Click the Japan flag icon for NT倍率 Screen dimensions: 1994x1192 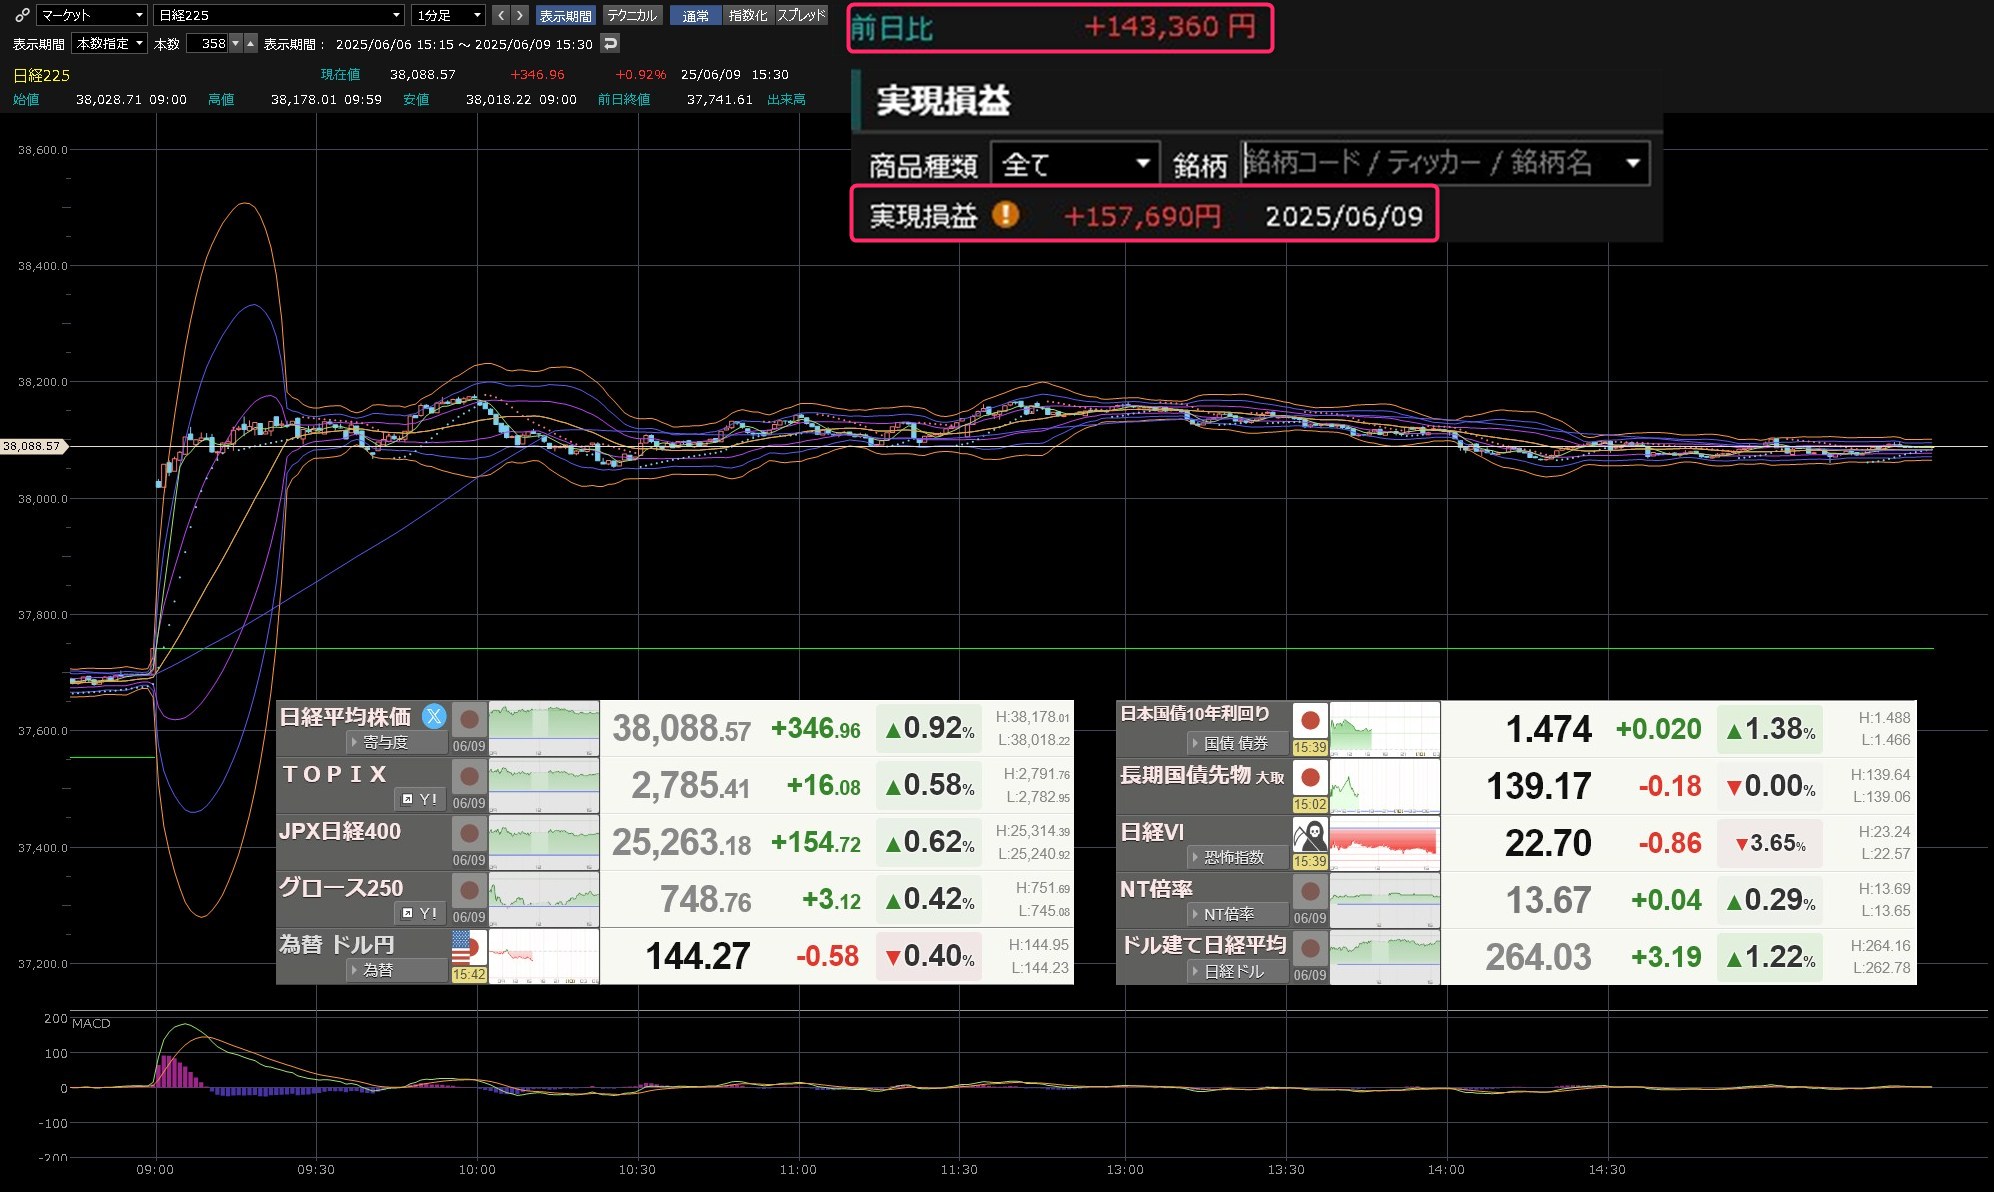(1310, 892)
